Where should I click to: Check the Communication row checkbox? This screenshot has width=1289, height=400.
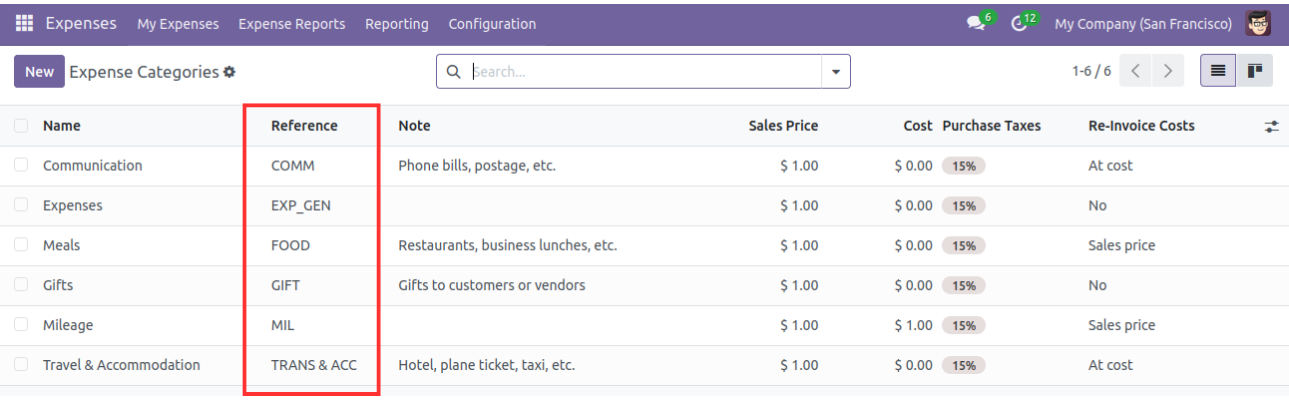(x=21, y=166)
